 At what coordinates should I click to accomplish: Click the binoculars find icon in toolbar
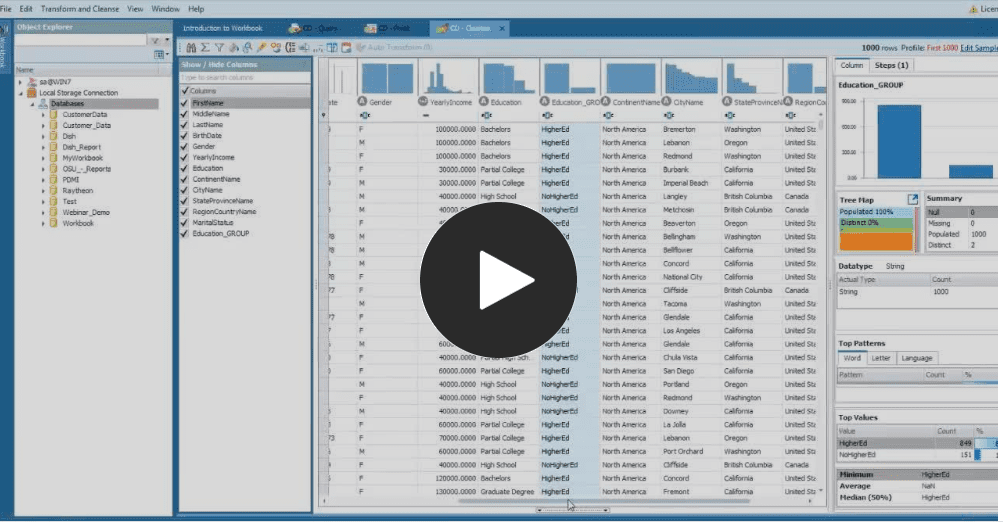pyautogui.click(x=192, y=47)
